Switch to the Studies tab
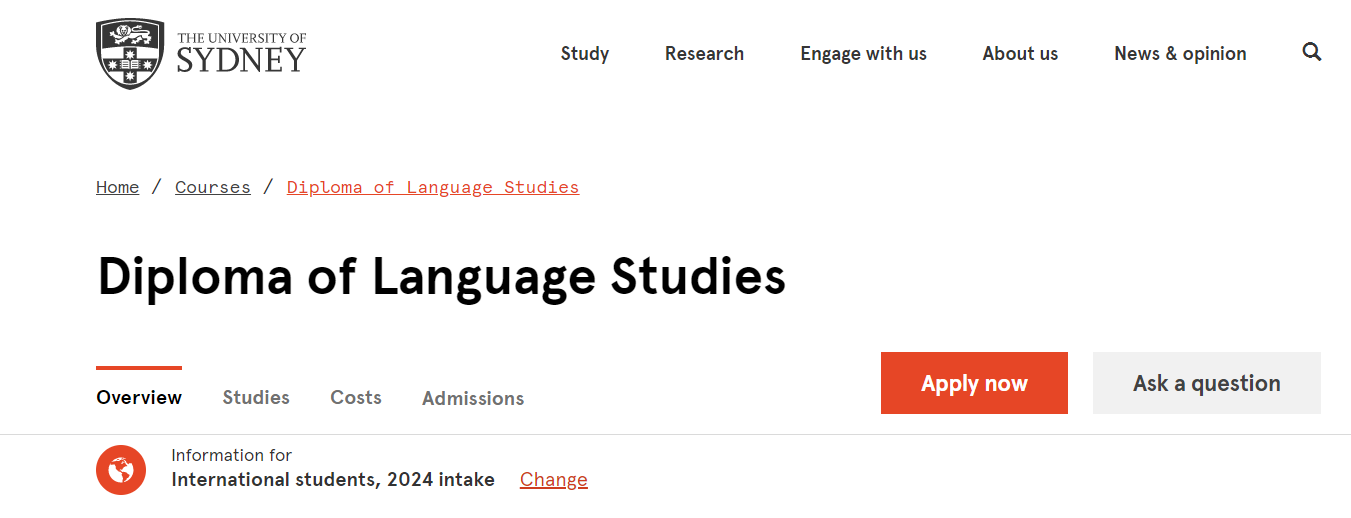Image resolution: width=1351 pixels, height=518 pixels. 256,397
